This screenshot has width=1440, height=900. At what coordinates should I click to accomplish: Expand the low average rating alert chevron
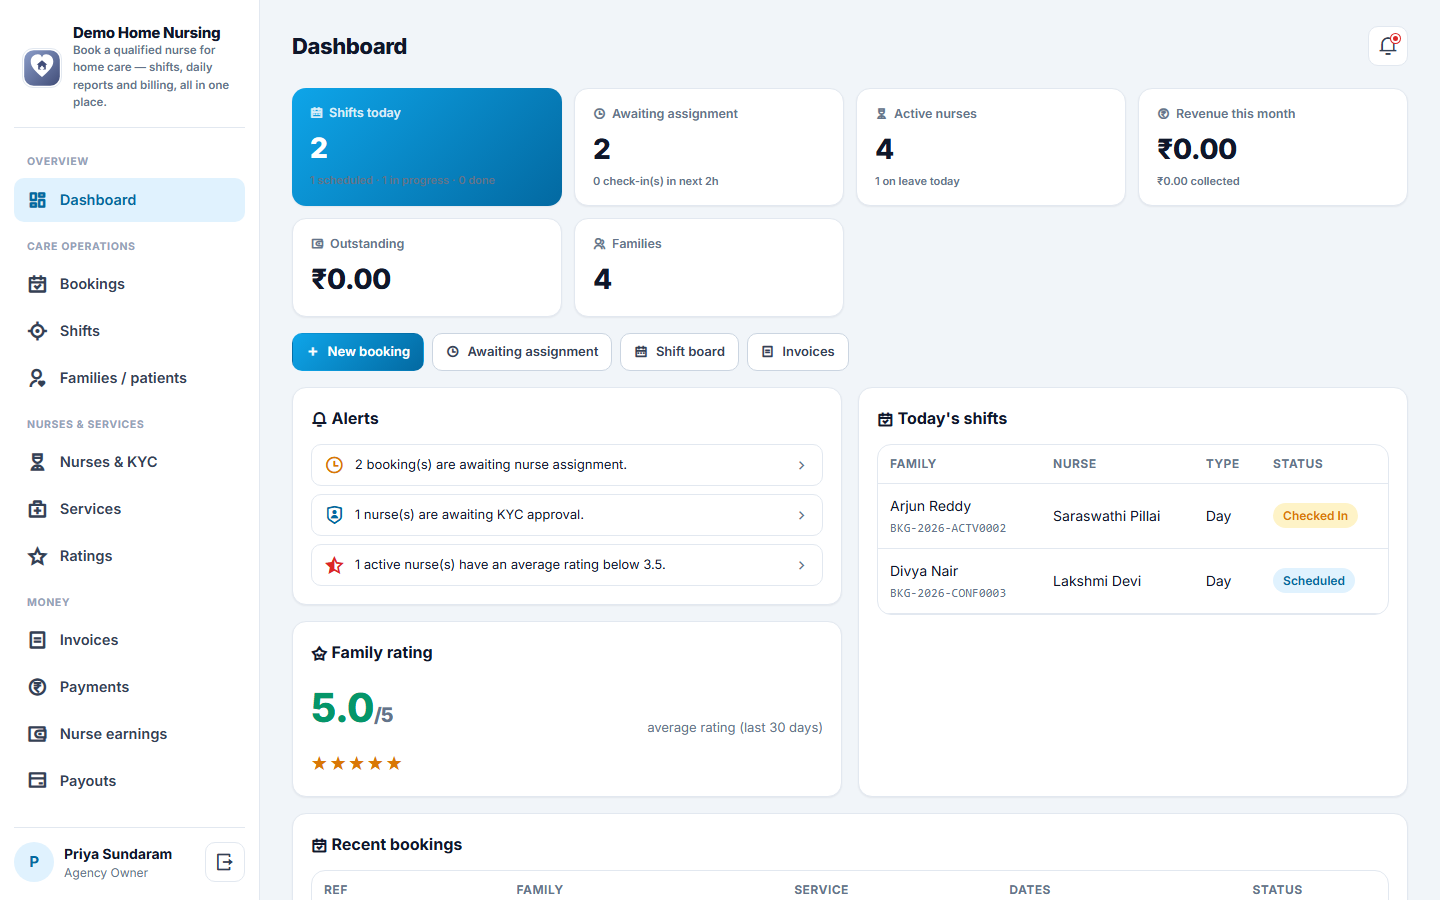click(x=801, y=565)
